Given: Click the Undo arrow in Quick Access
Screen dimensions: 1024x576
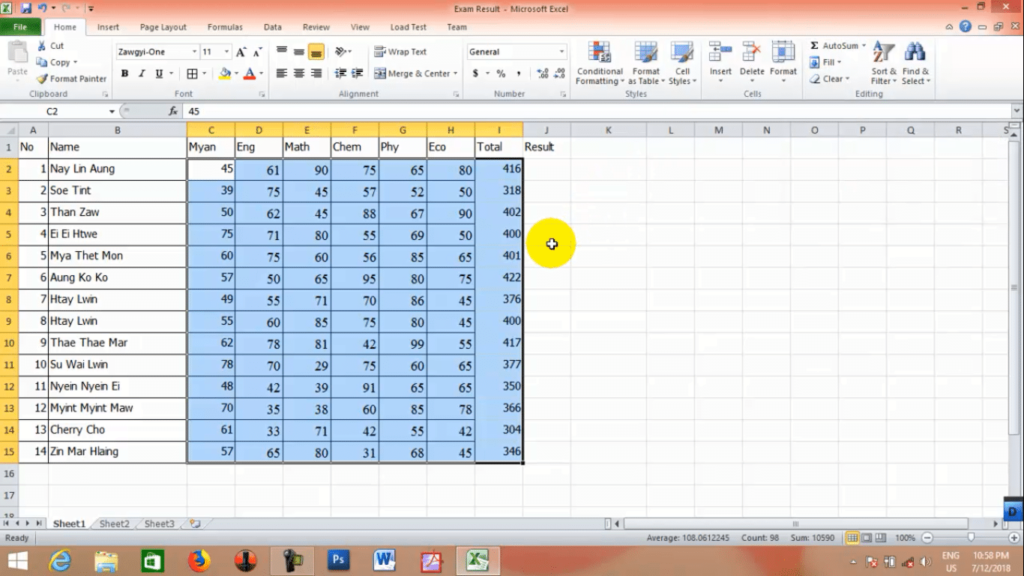Looking at the screenshot, I should point(42,8).
